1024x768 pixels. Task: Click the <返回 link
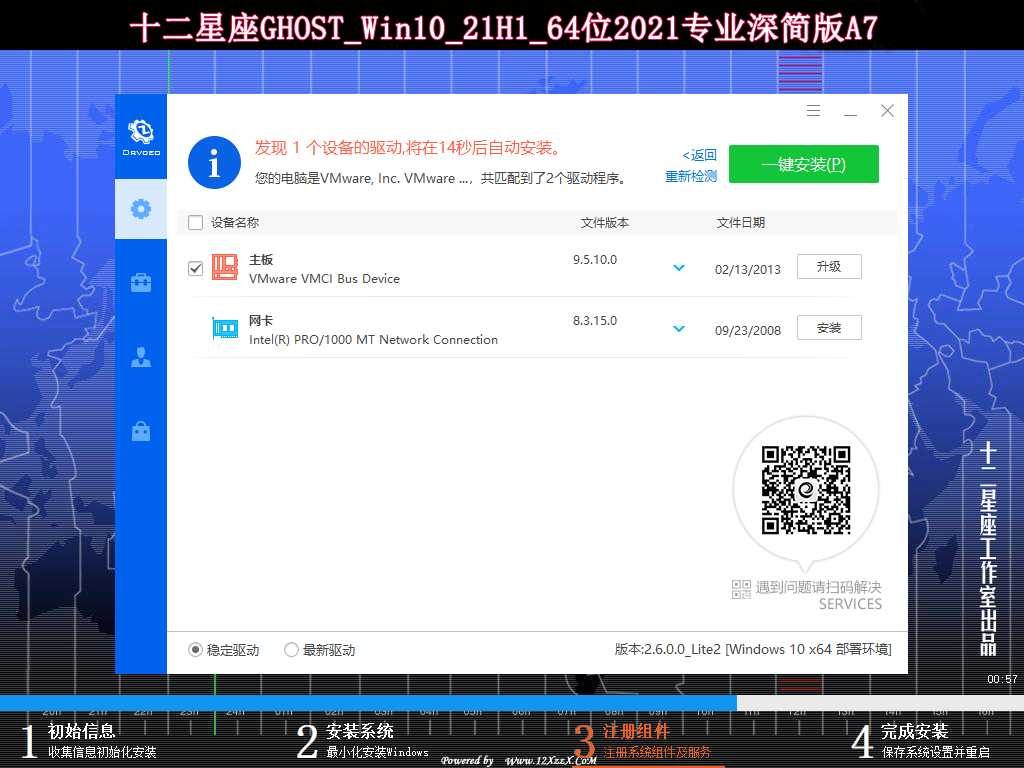pos(699,155)
